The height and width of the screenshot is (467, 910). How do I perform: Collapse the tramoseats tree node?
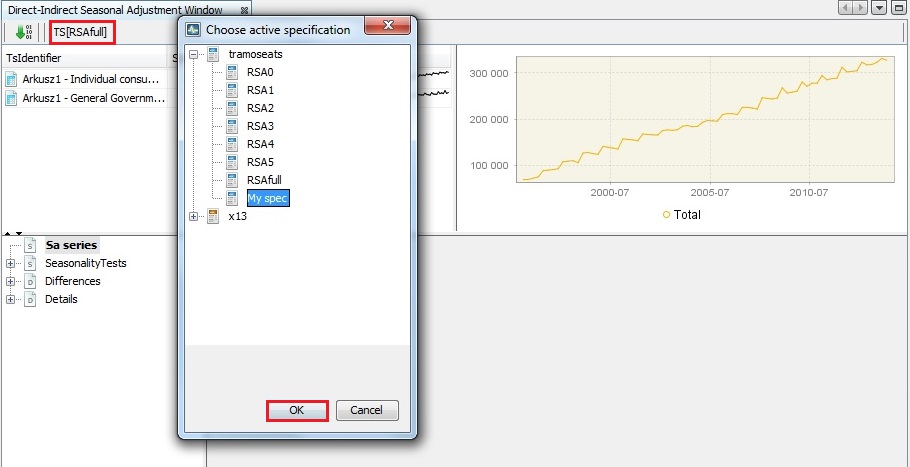point(194,54)
